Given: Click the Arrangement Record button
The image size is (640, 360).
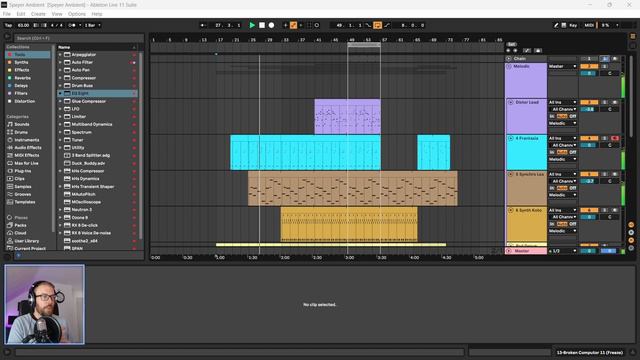Looking at the screenshot, I should tap(271, 25).
